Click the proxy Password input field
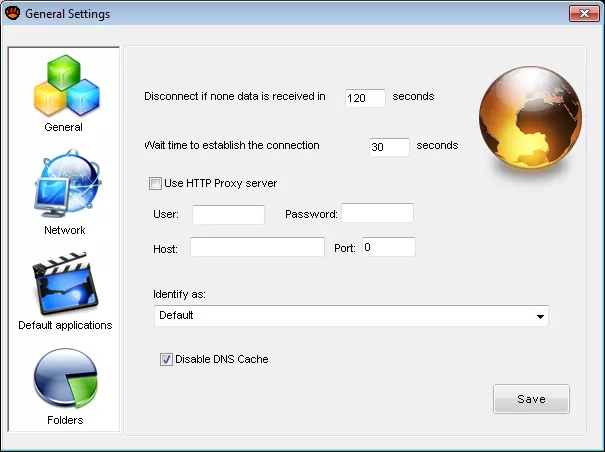The height and width of the screenshot is (452, 605). tap(377, 213)
